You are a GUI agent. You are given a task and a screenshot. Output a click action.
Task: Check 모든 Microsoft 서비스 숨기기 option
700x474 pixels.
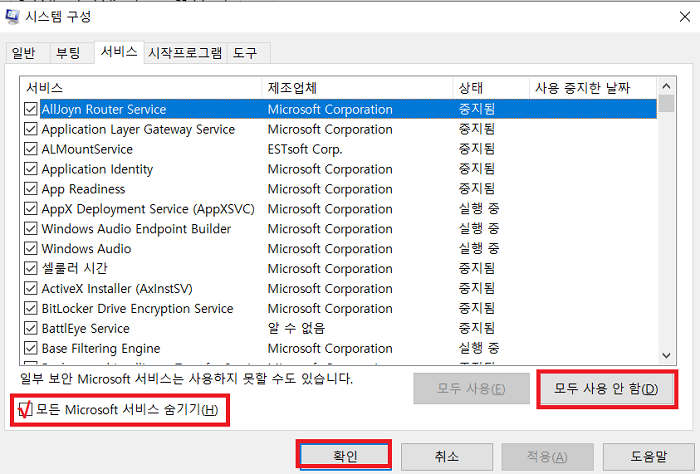tap(25, 409)
